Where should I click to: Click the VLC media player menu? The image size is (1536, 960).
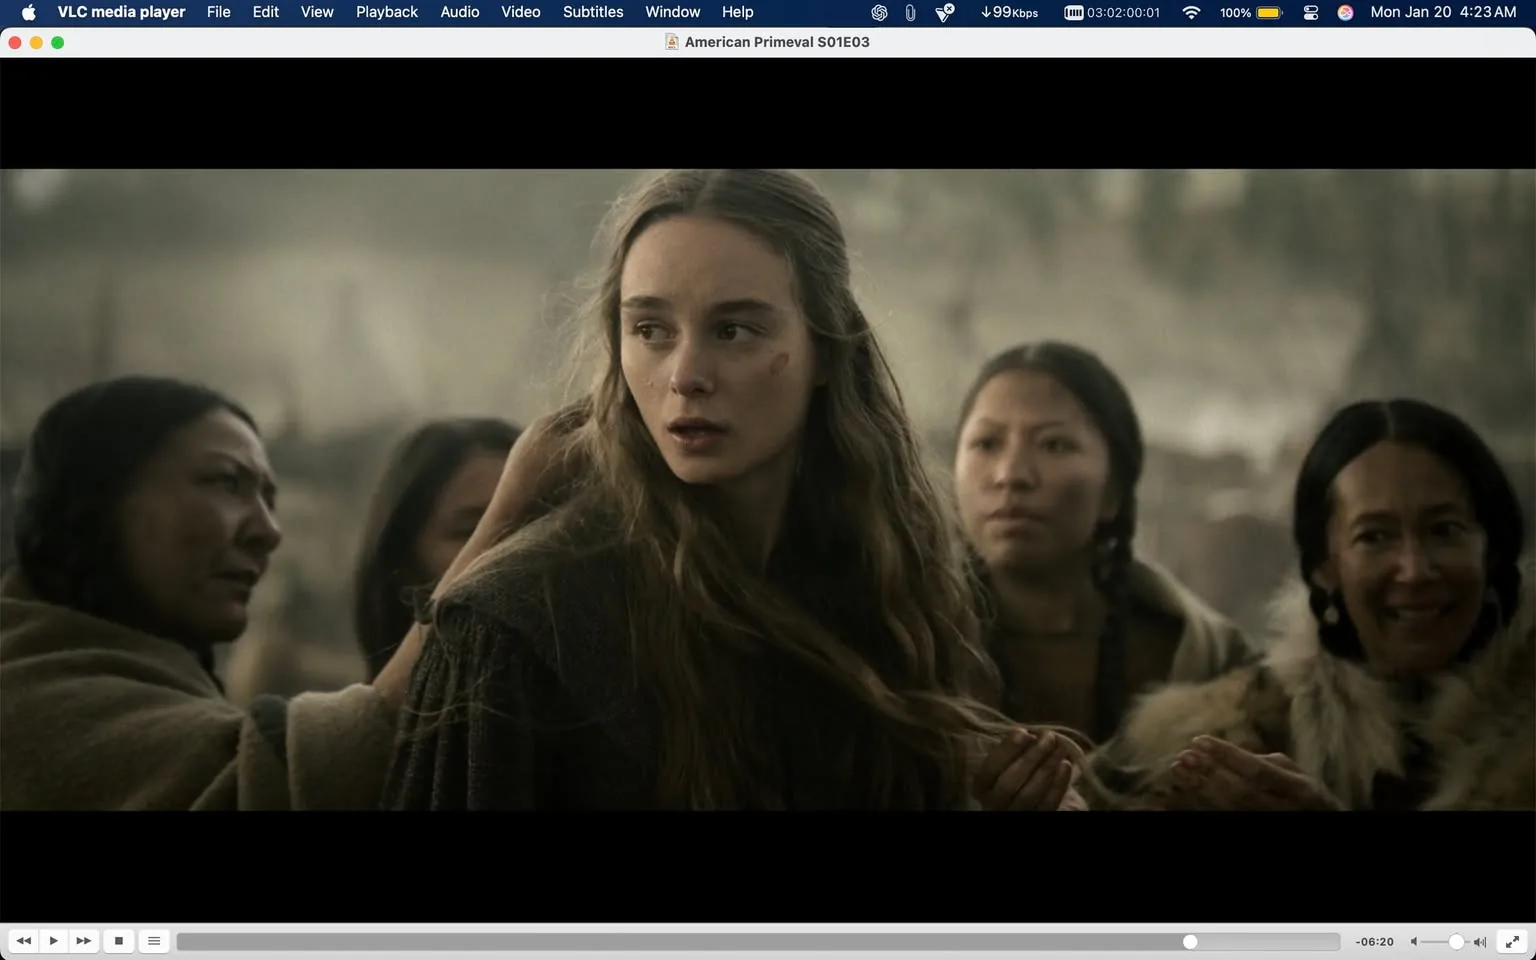click(x=120, y=12)
